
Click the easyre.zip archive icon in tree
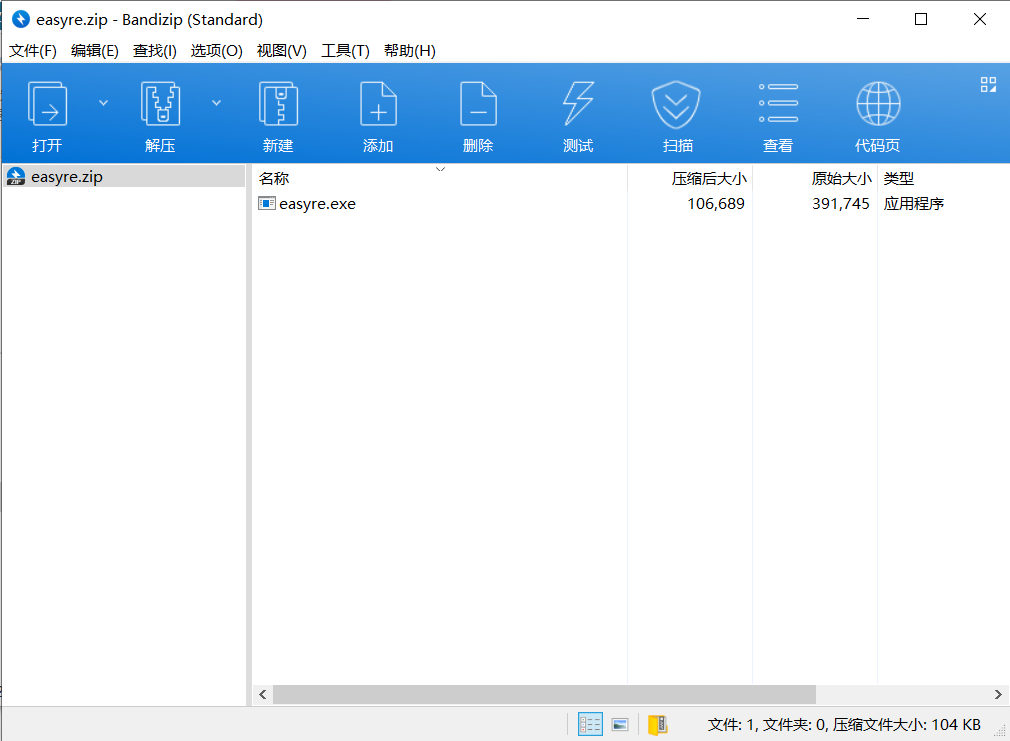click(15, 177)
